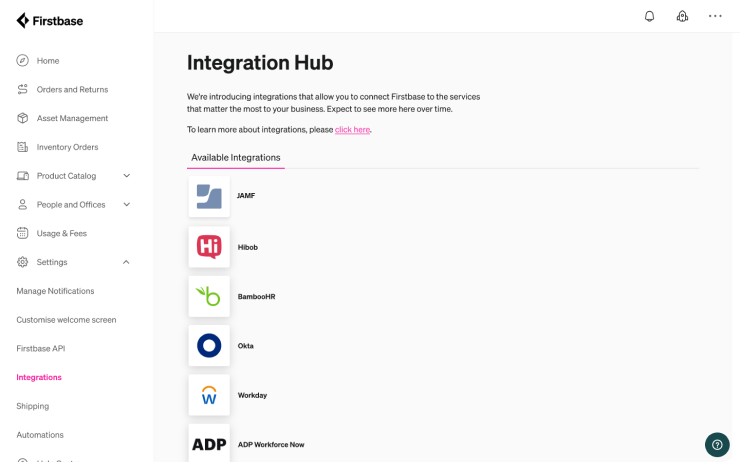Screen dimensions: 740x462
Task: Click the BambooHR text label
Action: pyautogui.click(x=256, y=297)
